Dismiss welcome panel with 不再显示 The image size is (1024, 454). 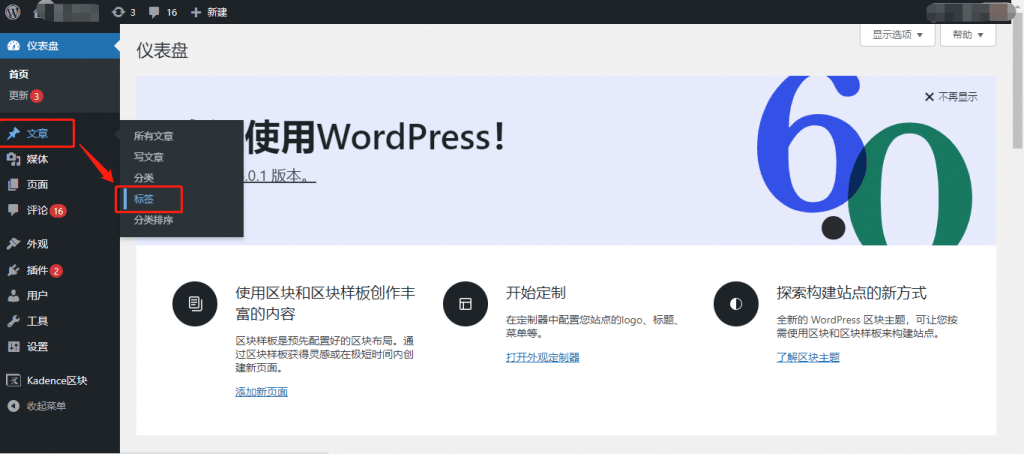(951, 97)
